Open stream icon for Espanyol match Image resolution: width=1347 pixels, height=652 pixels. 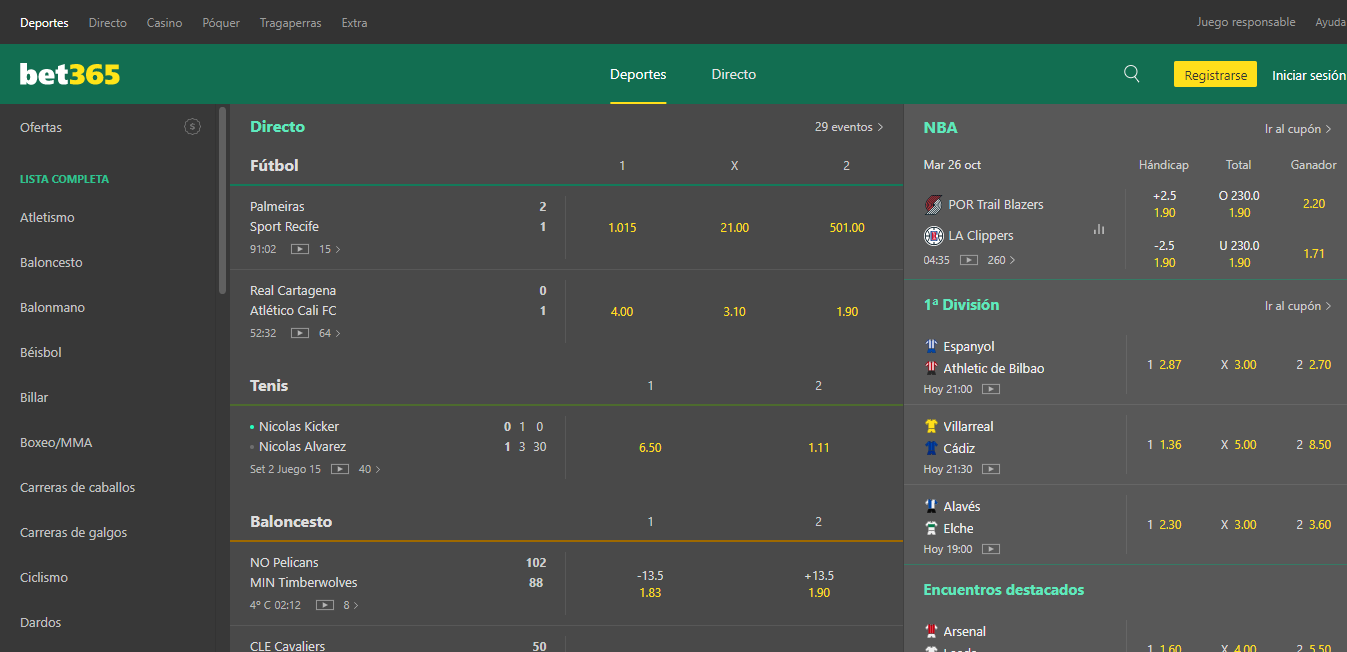[x=991, y=389]
